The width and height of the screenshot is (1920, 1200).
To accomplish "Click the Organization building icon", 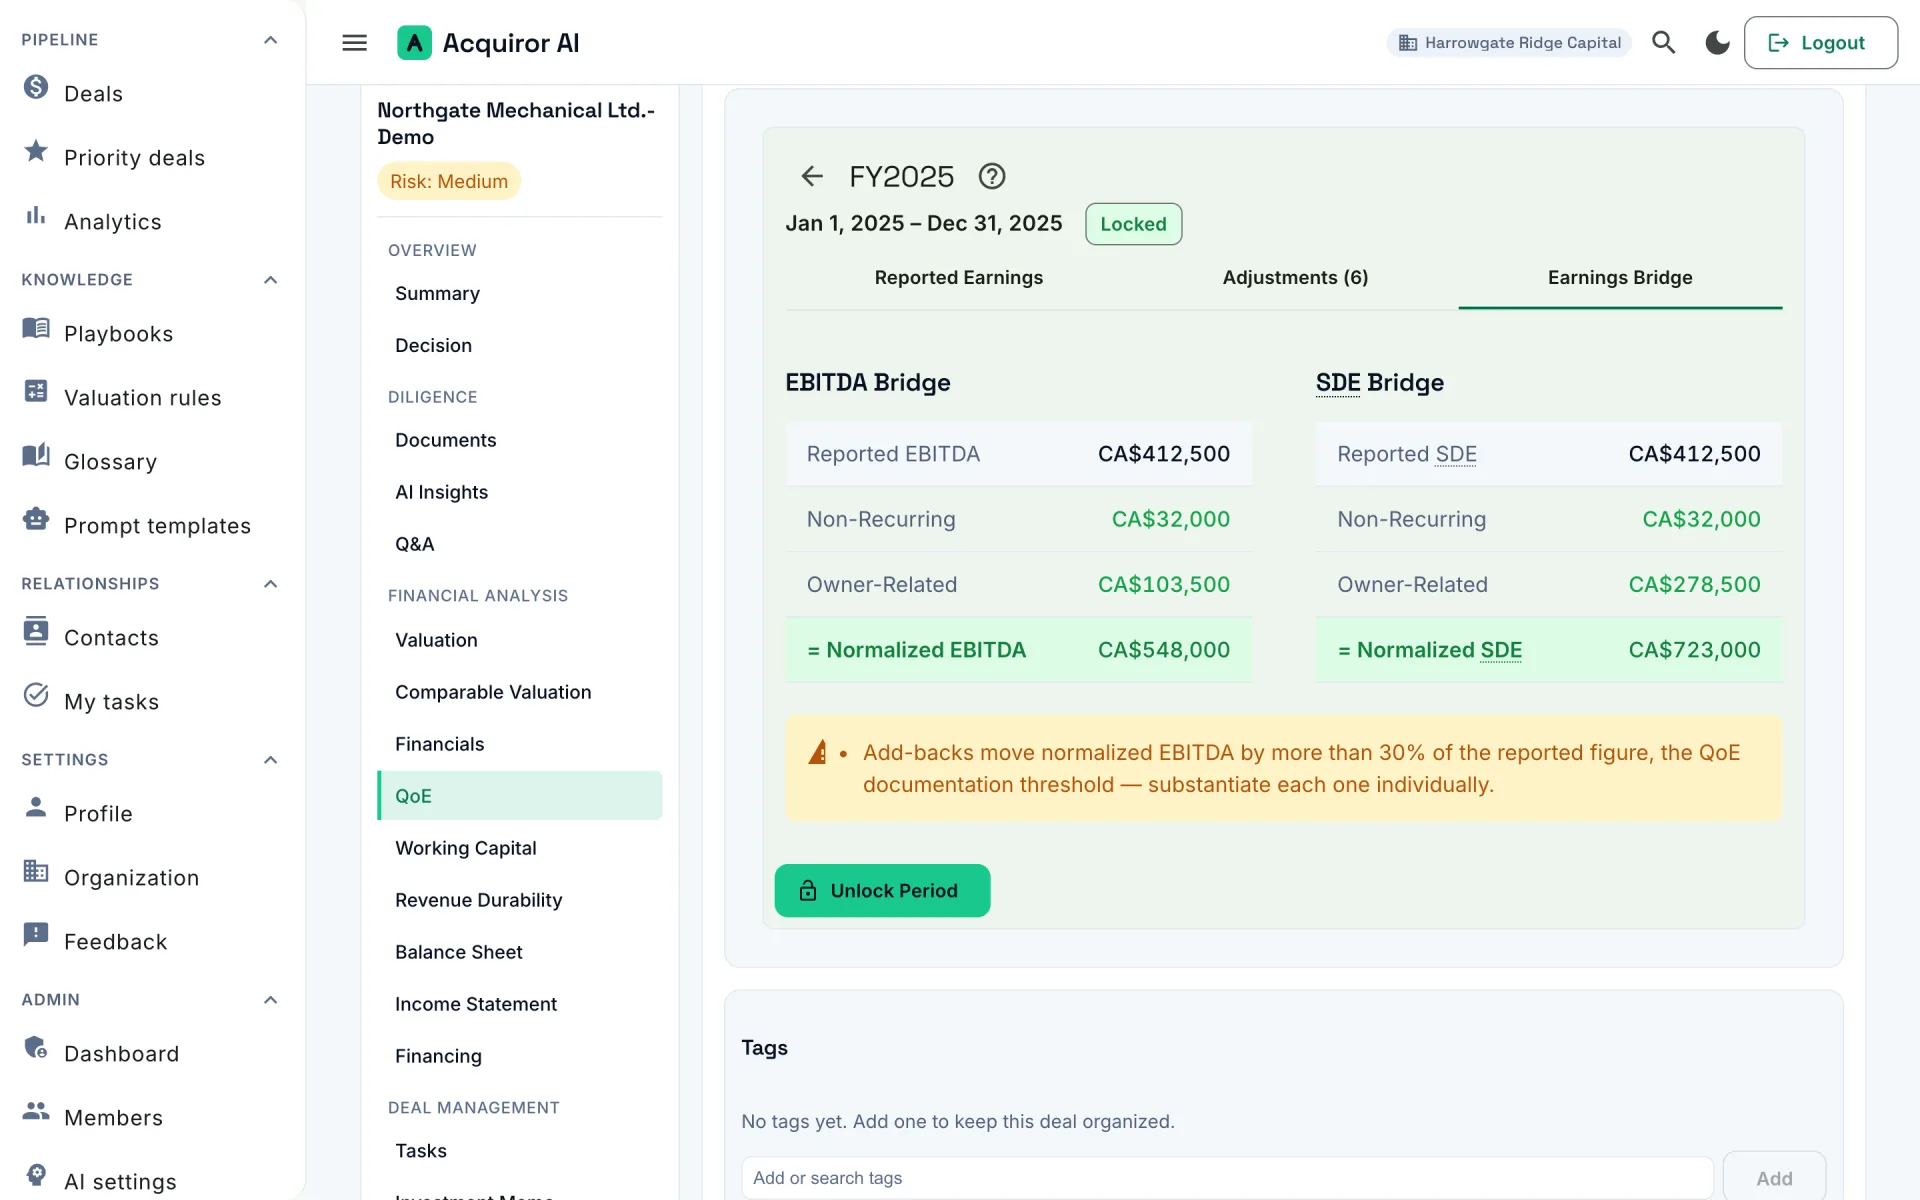I will 36,871.
